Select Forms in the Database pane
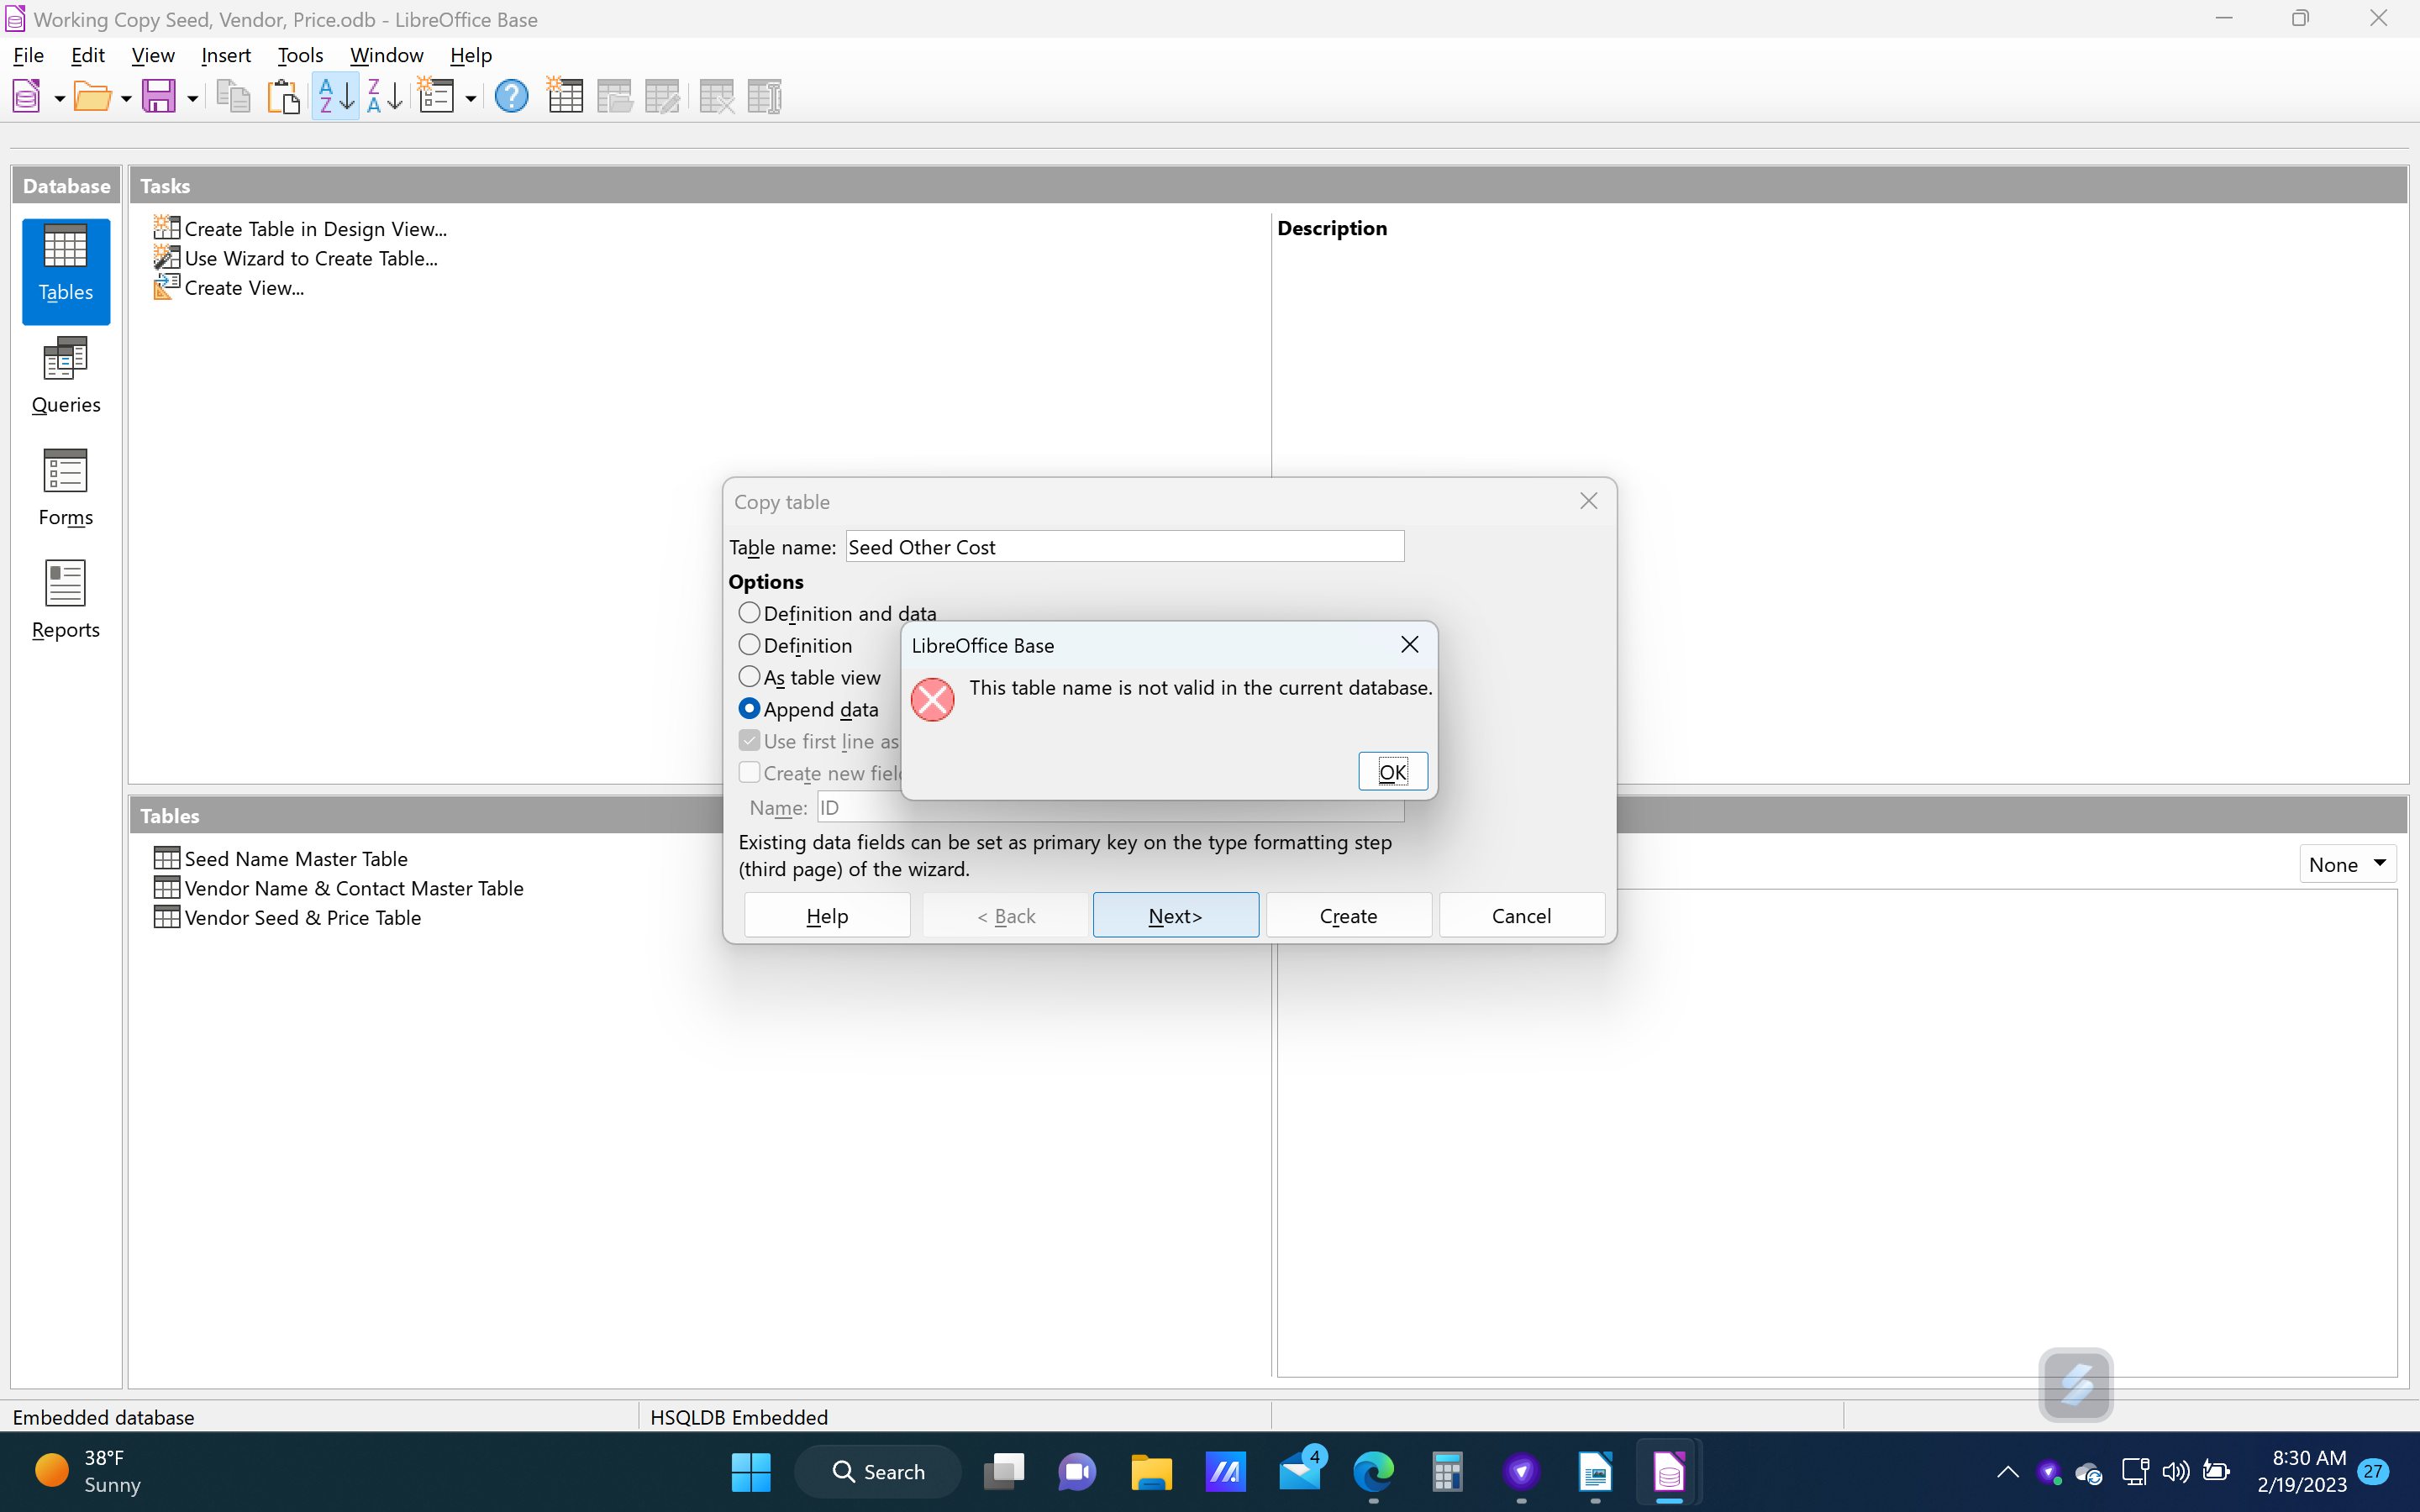 coord(66,488)
